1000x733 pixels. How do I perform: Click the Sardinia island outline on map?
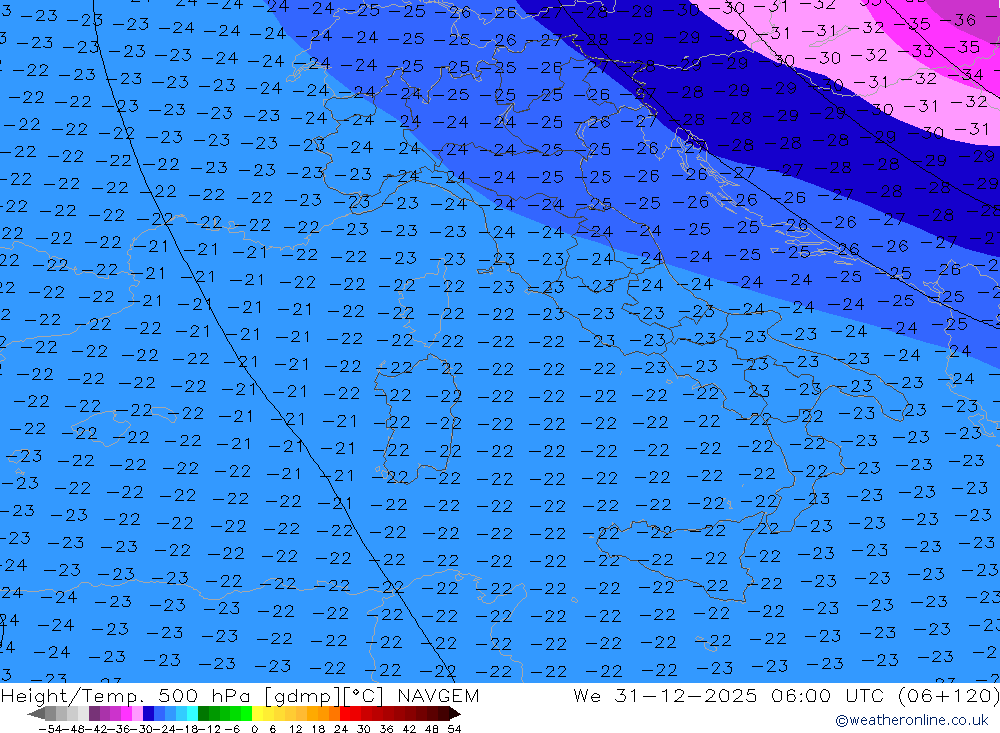click(415, 418)
